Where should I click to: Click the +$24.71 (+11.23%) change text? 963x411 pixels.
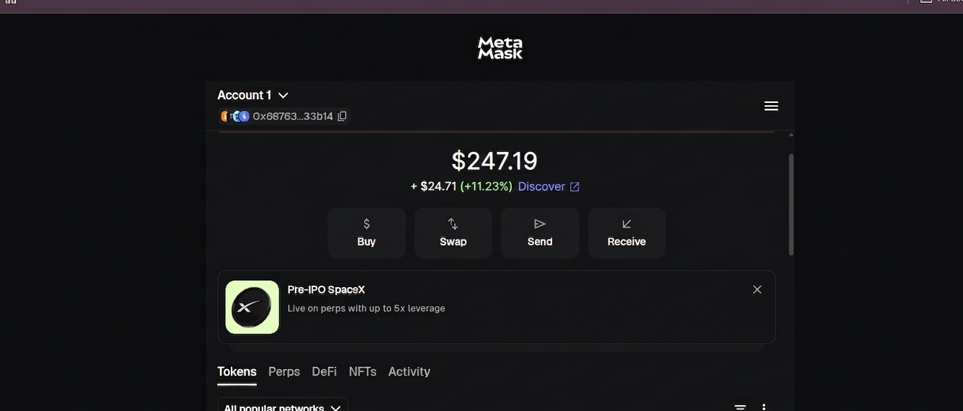pos(461,186)
